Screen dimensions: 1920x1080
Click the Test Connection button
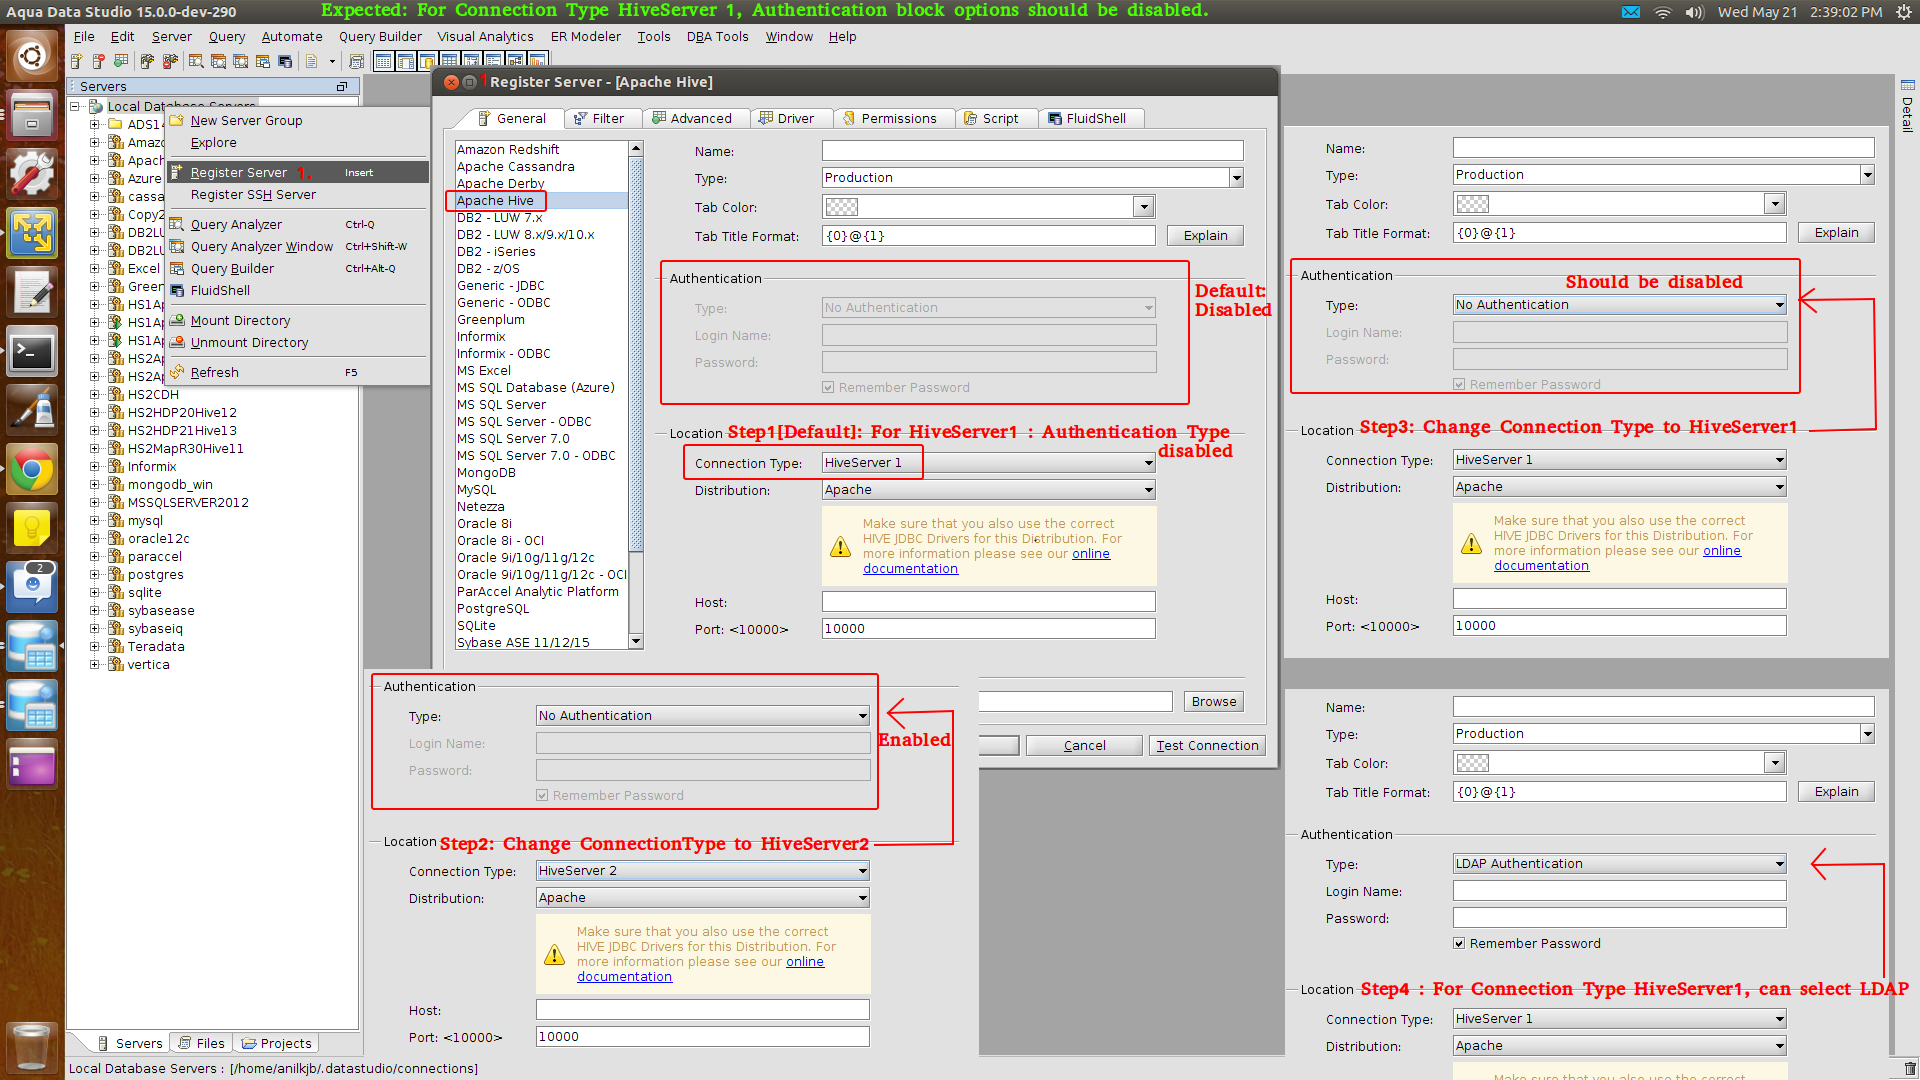1207,746
